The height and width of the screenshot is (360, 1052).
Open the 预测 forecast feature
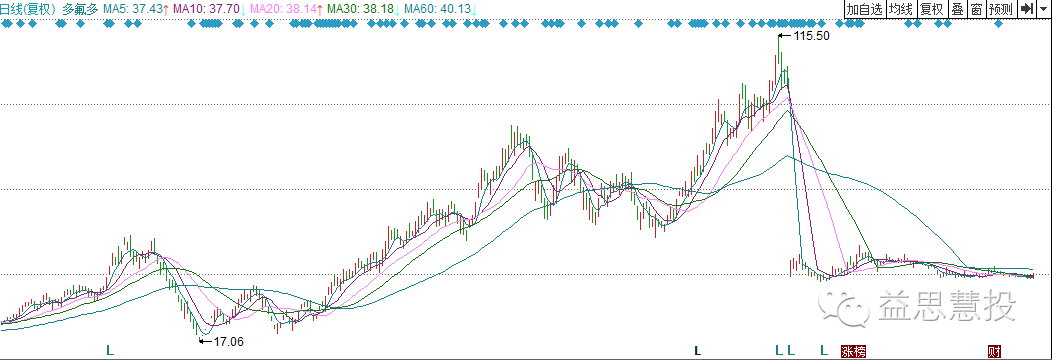1001,9
